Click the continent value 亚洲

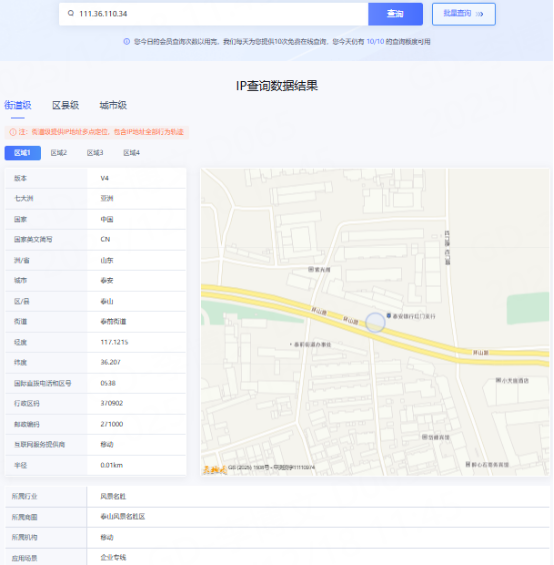[x=107, y=198]
